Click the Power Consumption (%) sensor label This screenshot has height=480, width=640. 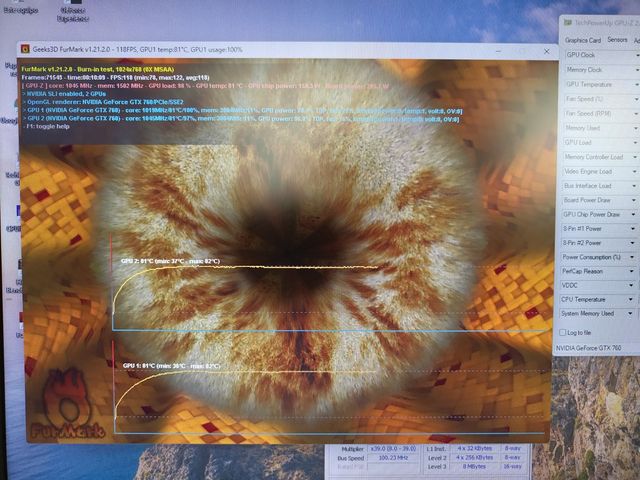click(x=592, y=257)
